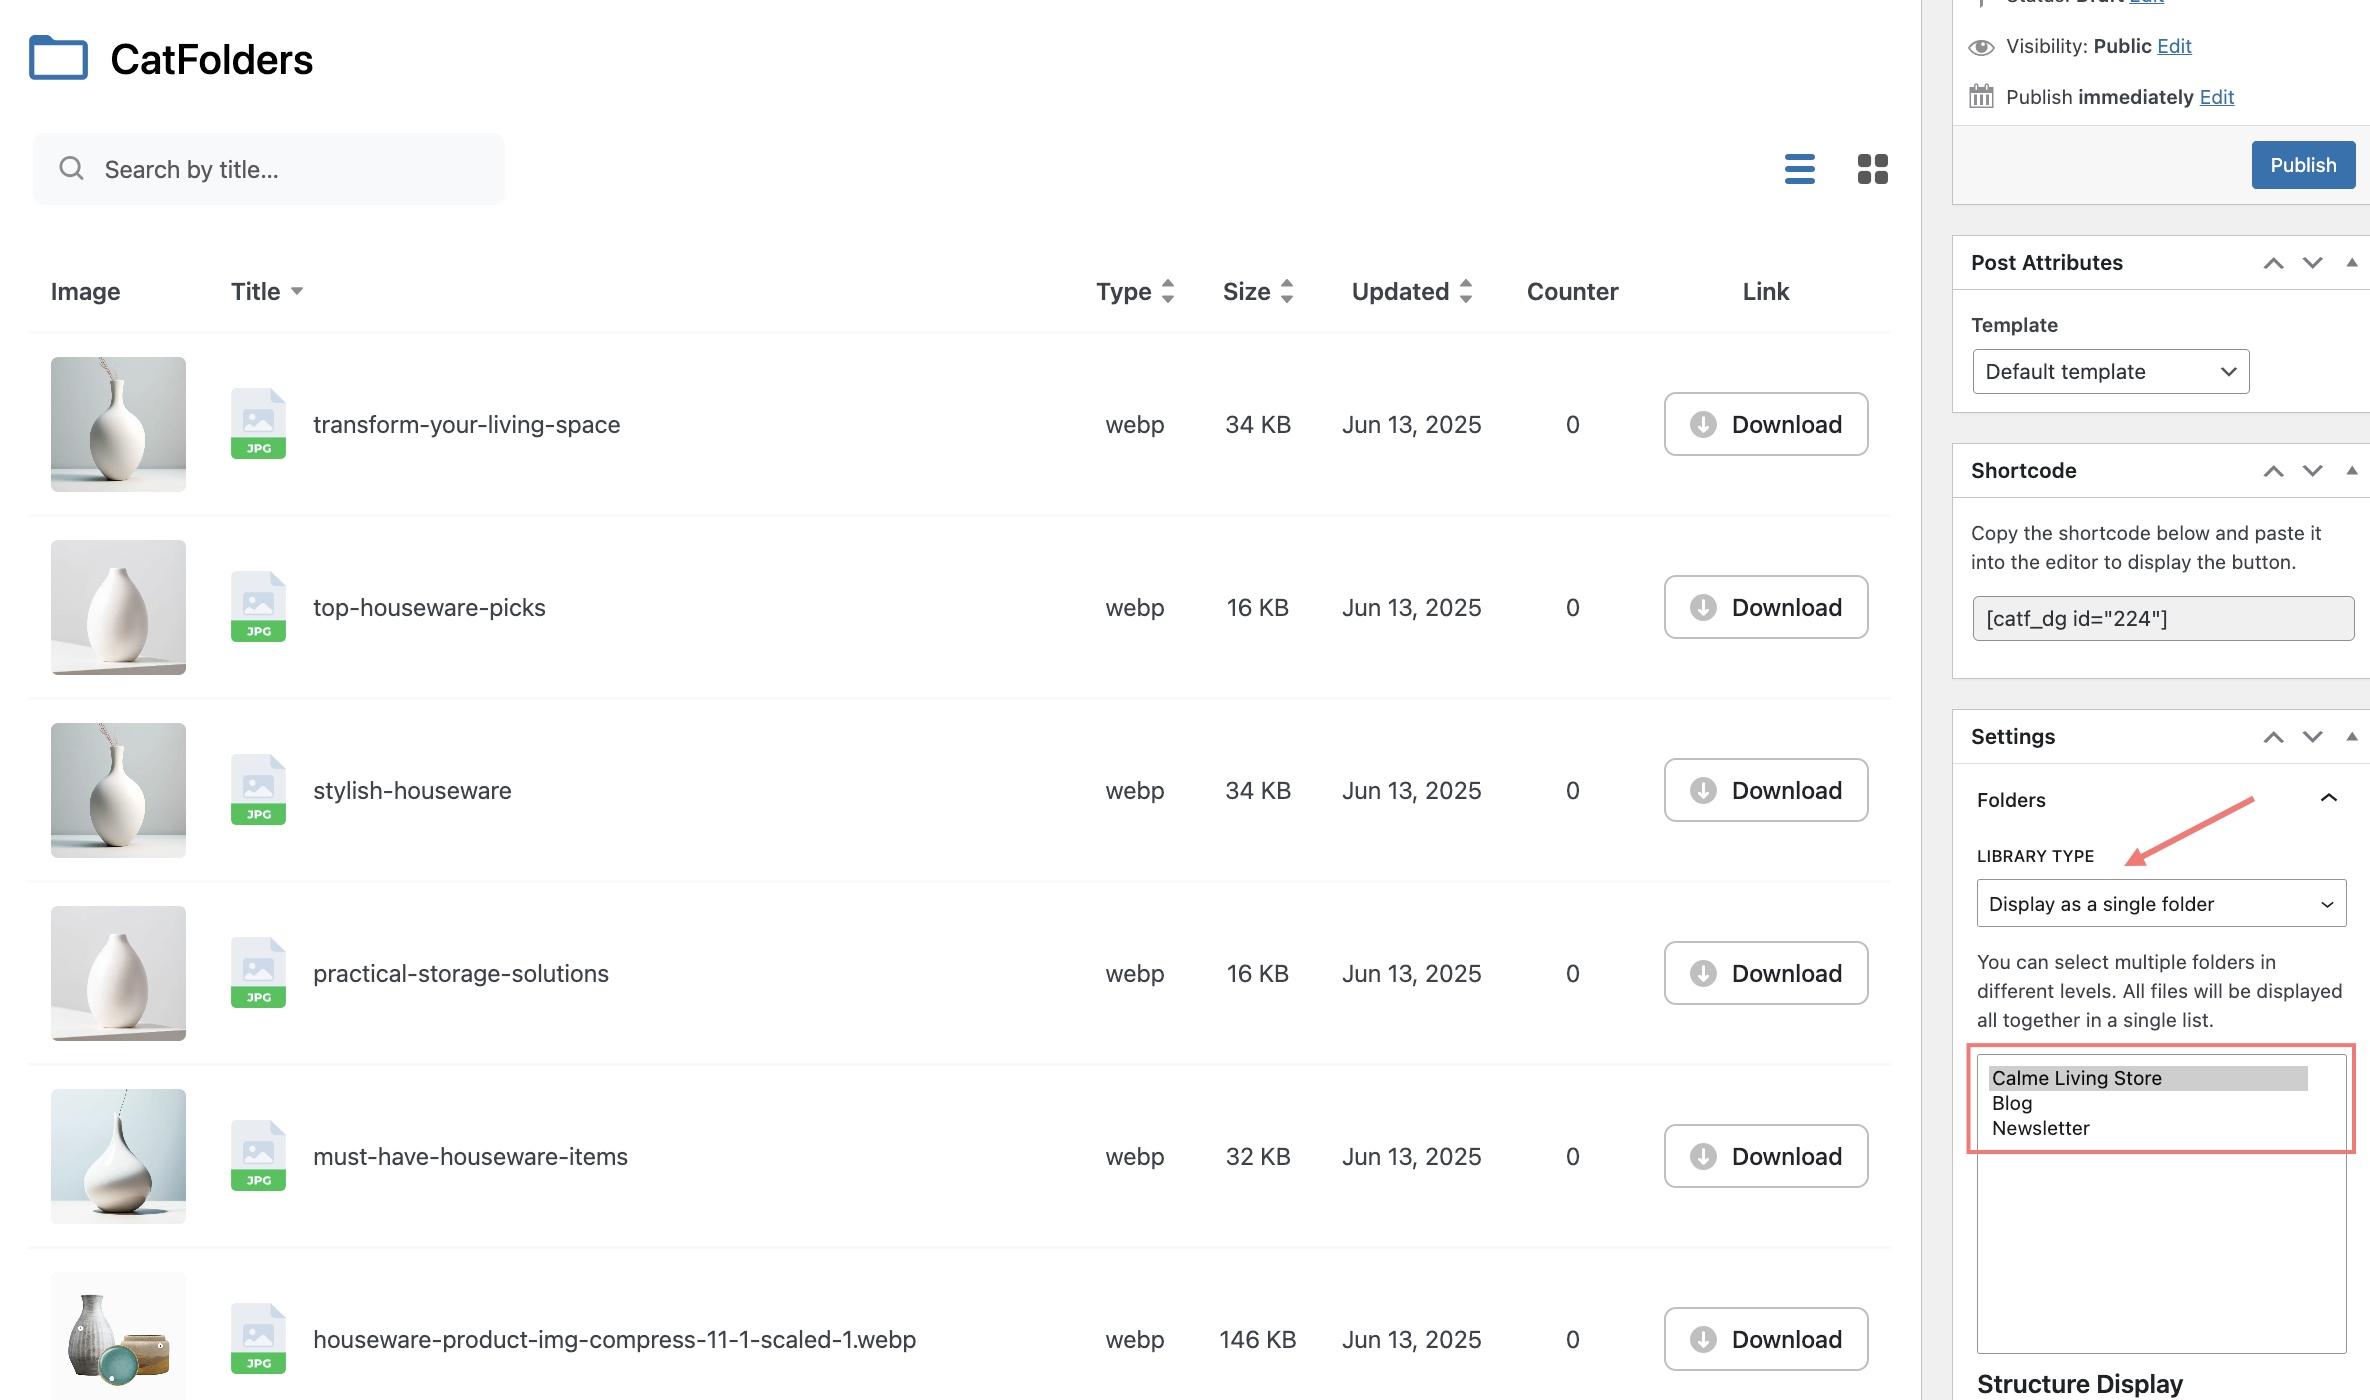Download houseware-product-img-compress file
This screenshot has width=2370, height=1400.
point(1766,1339)
